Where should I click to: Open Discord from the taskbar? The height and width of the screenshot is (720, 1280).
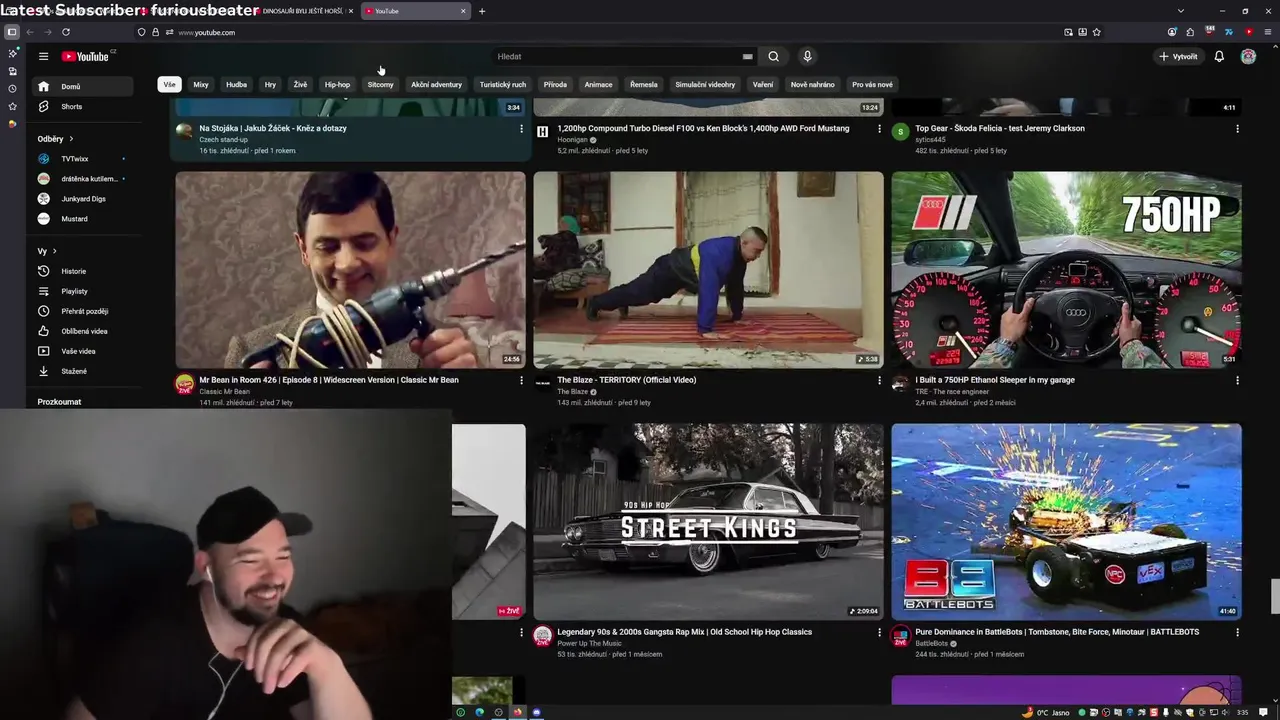pyautogui.click(x=536, y=712)
